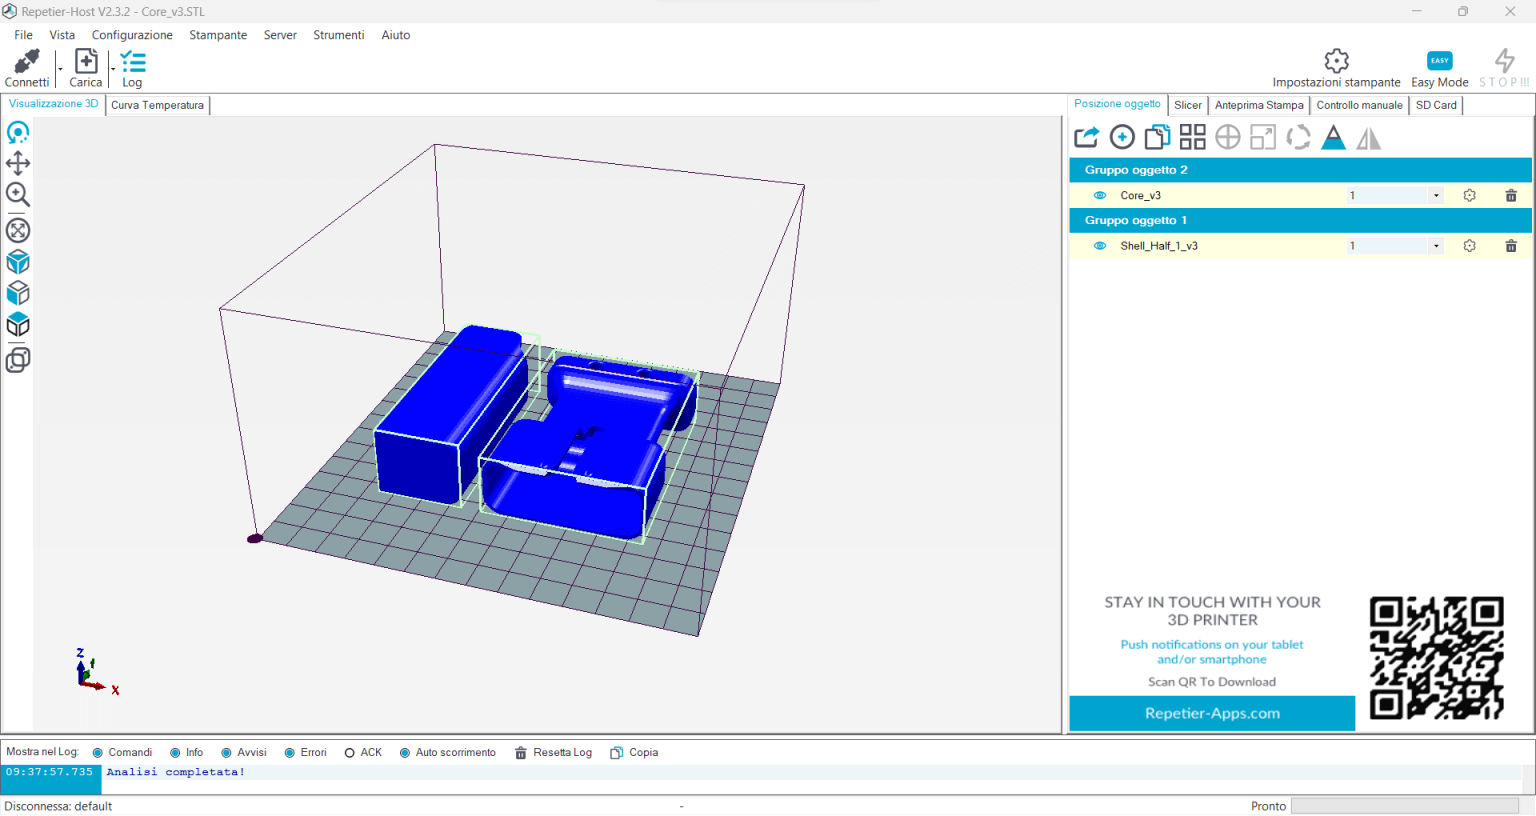Switch to the Slicer tab

(x=1188, y=104)
